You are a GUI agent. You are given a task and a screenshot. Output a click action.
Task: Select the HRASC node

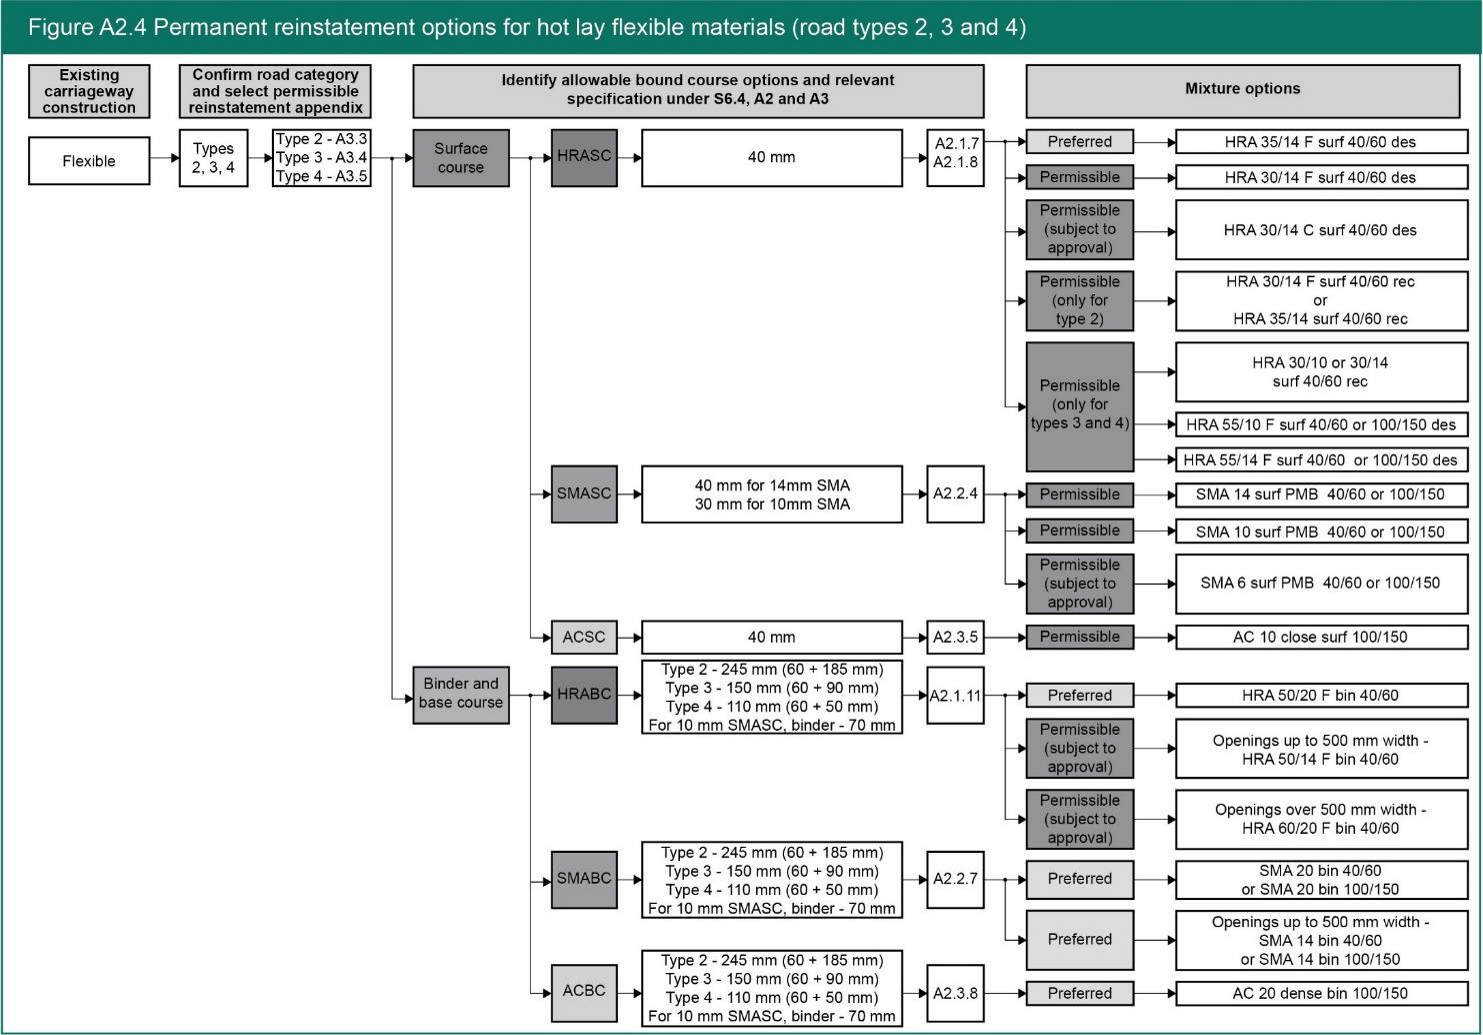[x=584, y=157]
